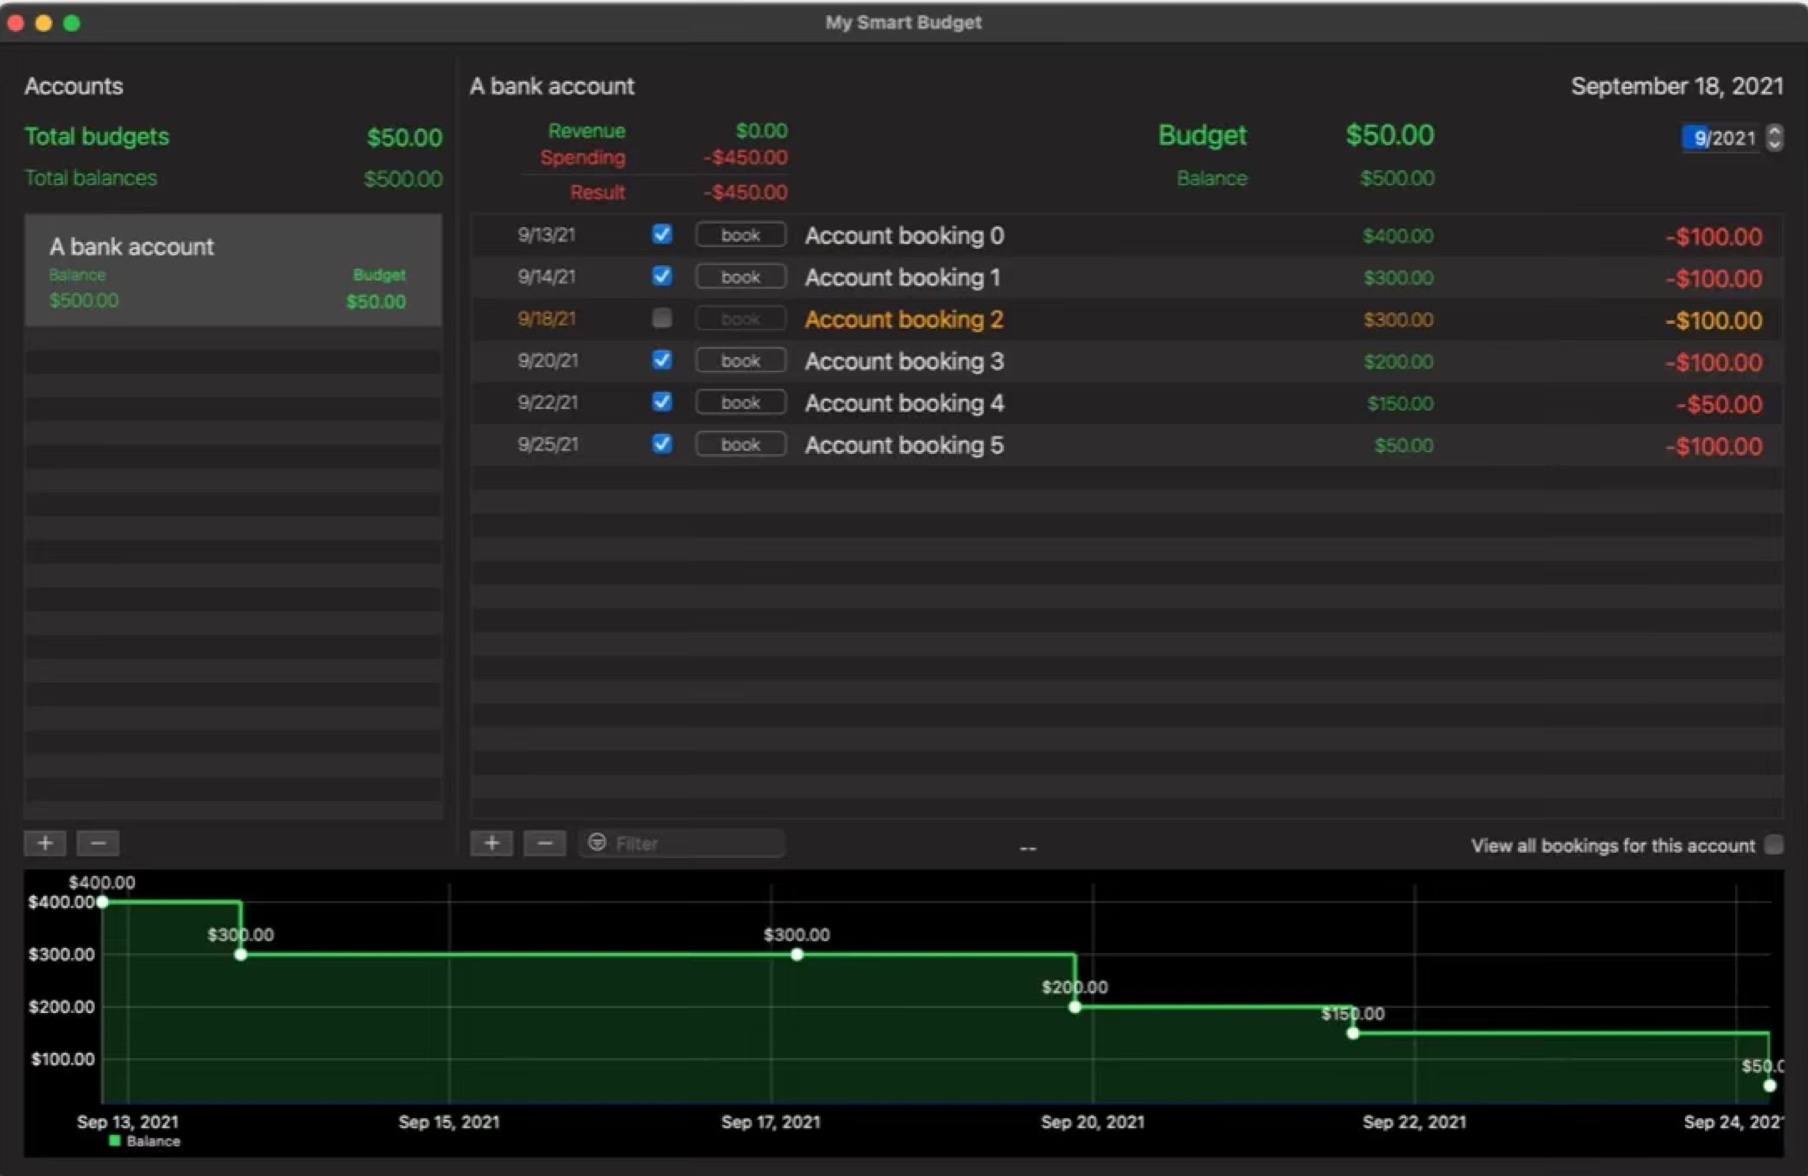Click the month stepper arrows beside 9/2021
This screenshot has width=1808, height=1176.
point(1774,137)
